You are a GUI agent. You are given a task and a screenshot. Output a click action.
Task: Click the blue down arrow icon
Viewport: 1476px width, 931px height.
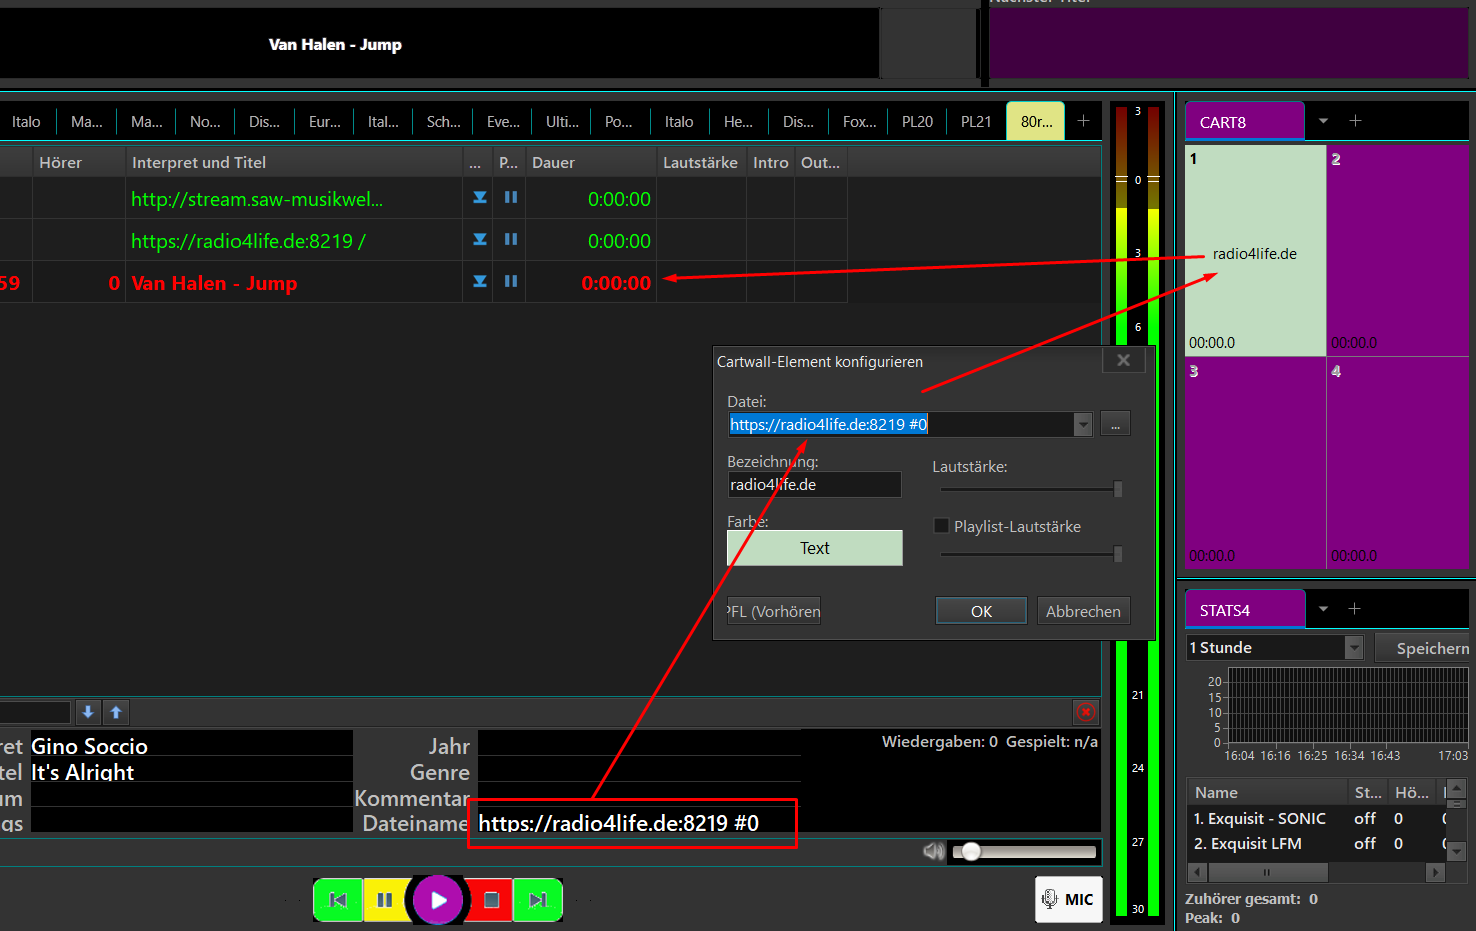tap(88, 712)
